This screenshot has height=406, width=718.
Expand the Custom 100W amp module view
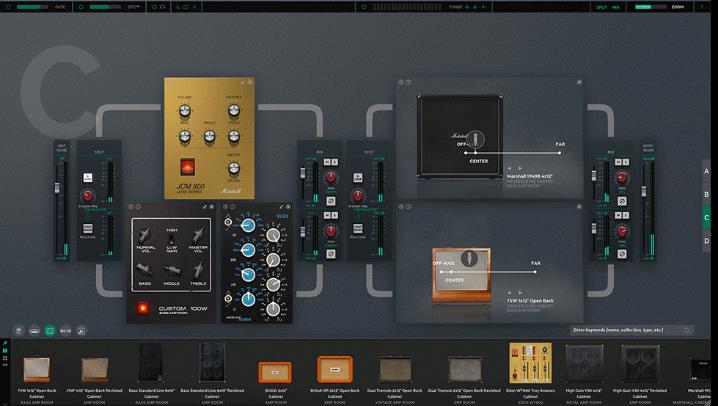205,207
